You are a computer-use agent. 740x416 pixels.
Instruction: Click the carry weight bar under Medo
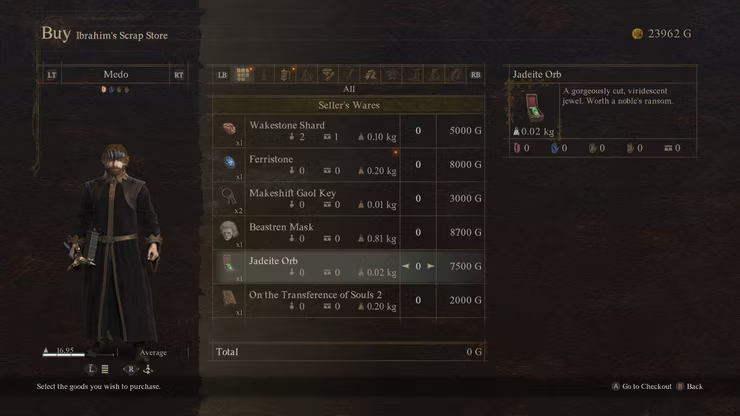tap(79, 354)
